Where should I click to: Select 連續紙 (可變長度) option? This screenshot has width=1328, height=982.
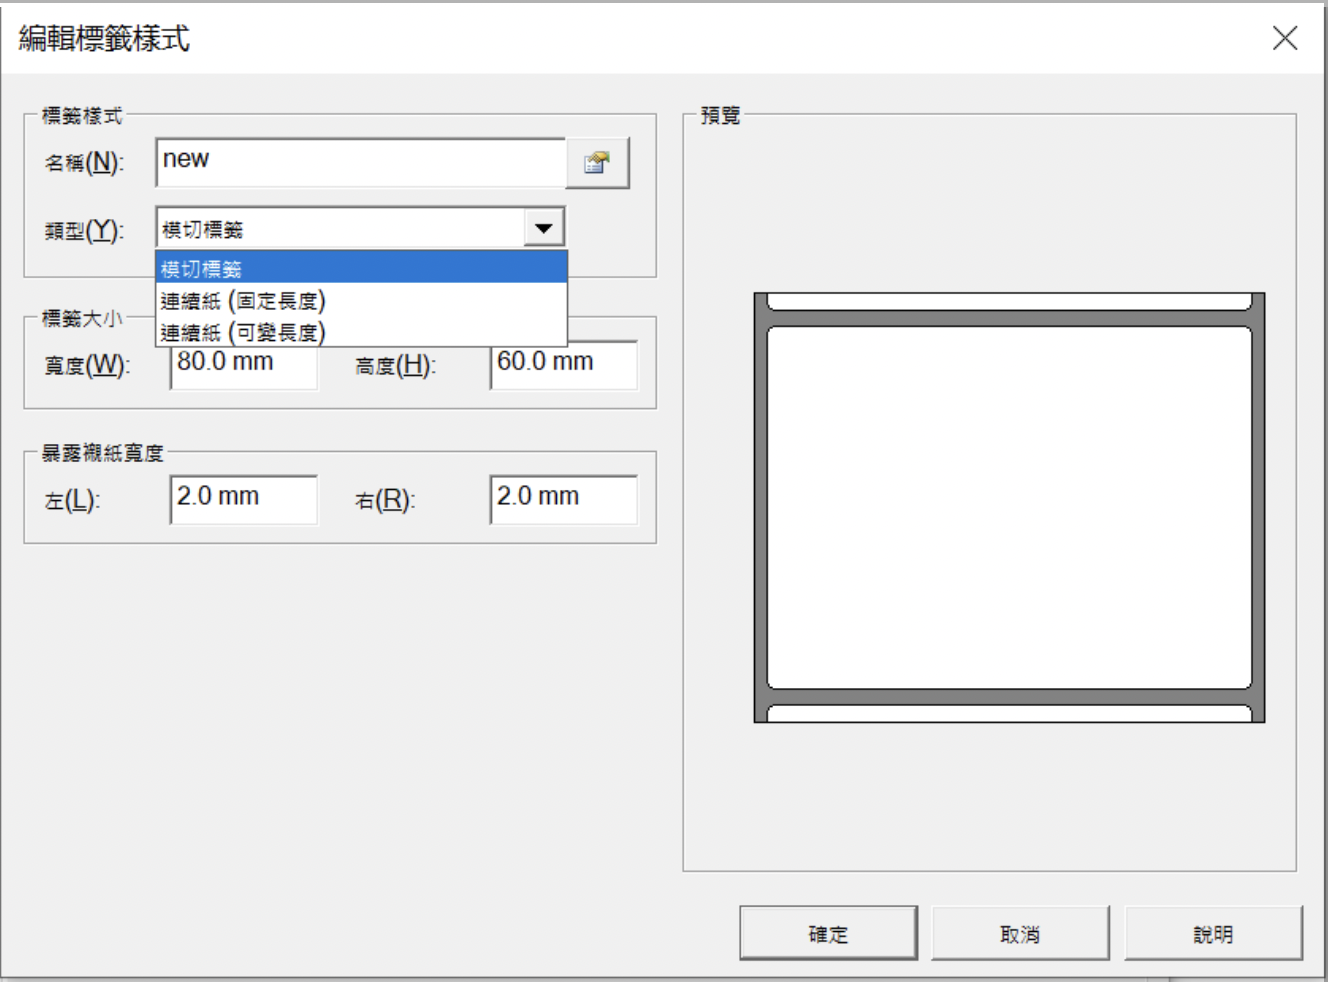coord(361,332)
